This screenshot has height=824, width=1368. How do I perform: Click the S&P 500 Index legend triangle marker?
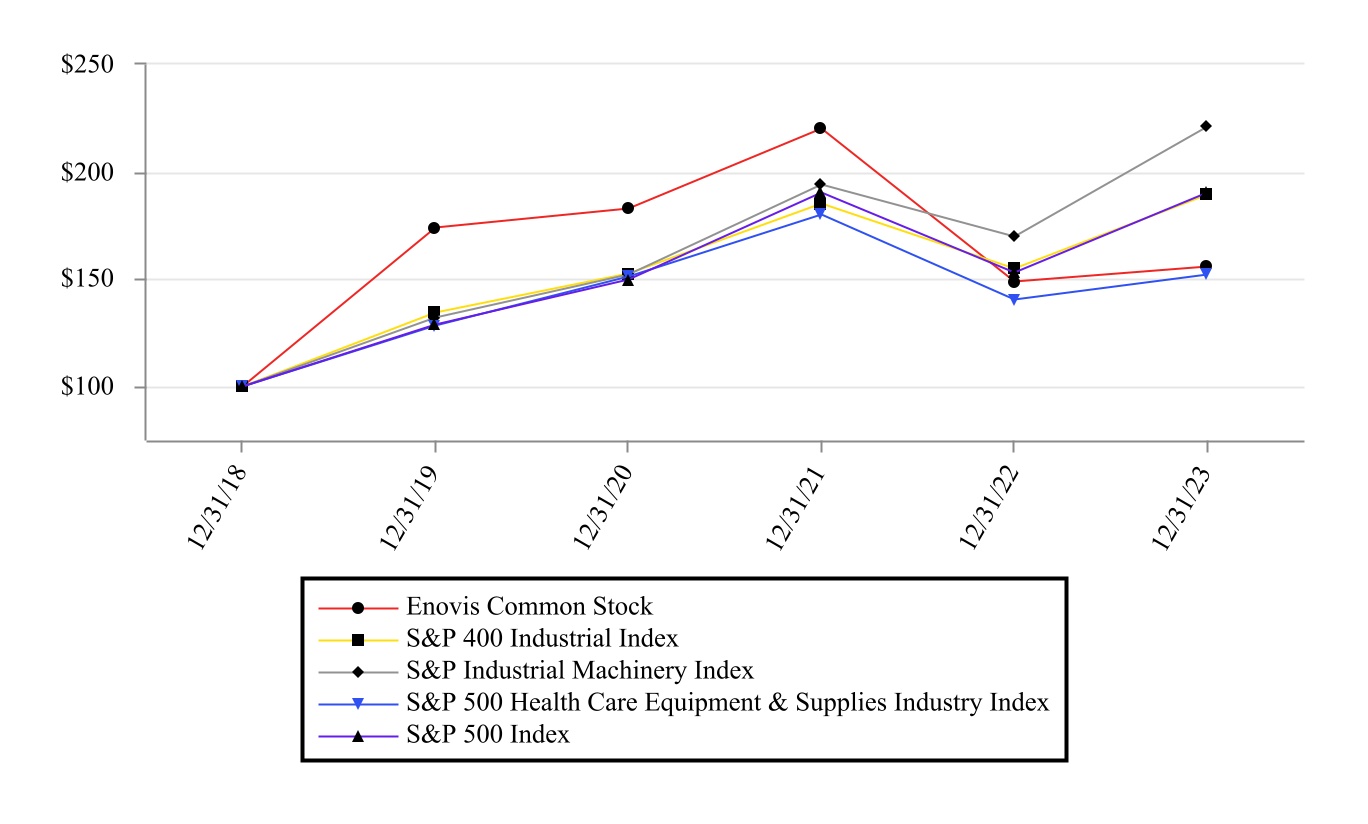click(x=357, y=735)
